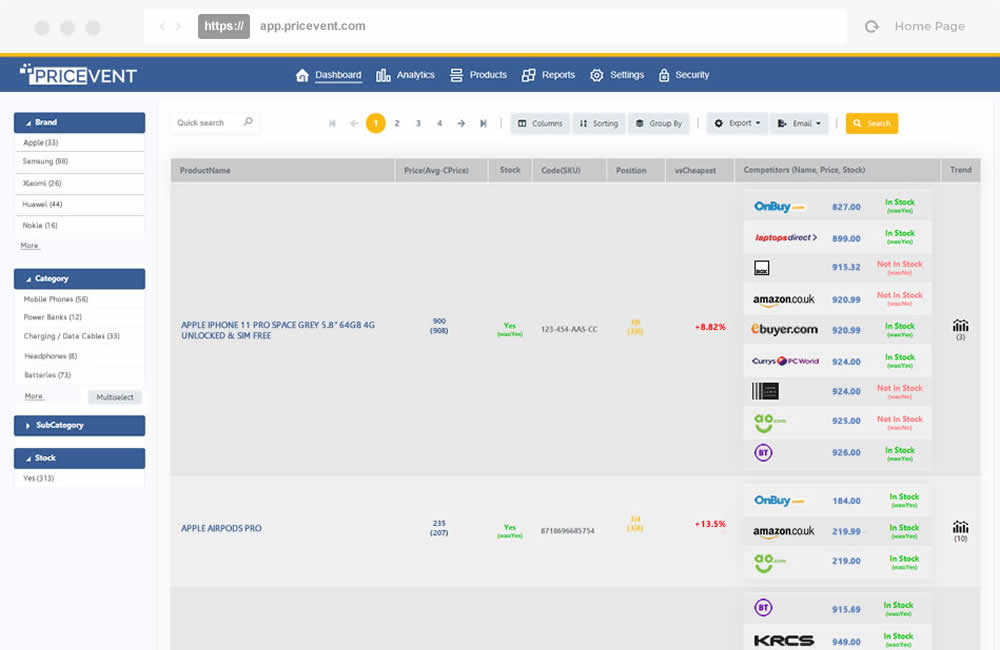The width and height of the screenshot is (1000, 650).
Task: Open trend chart for Apple AirPods Pro
Action: 960,527
